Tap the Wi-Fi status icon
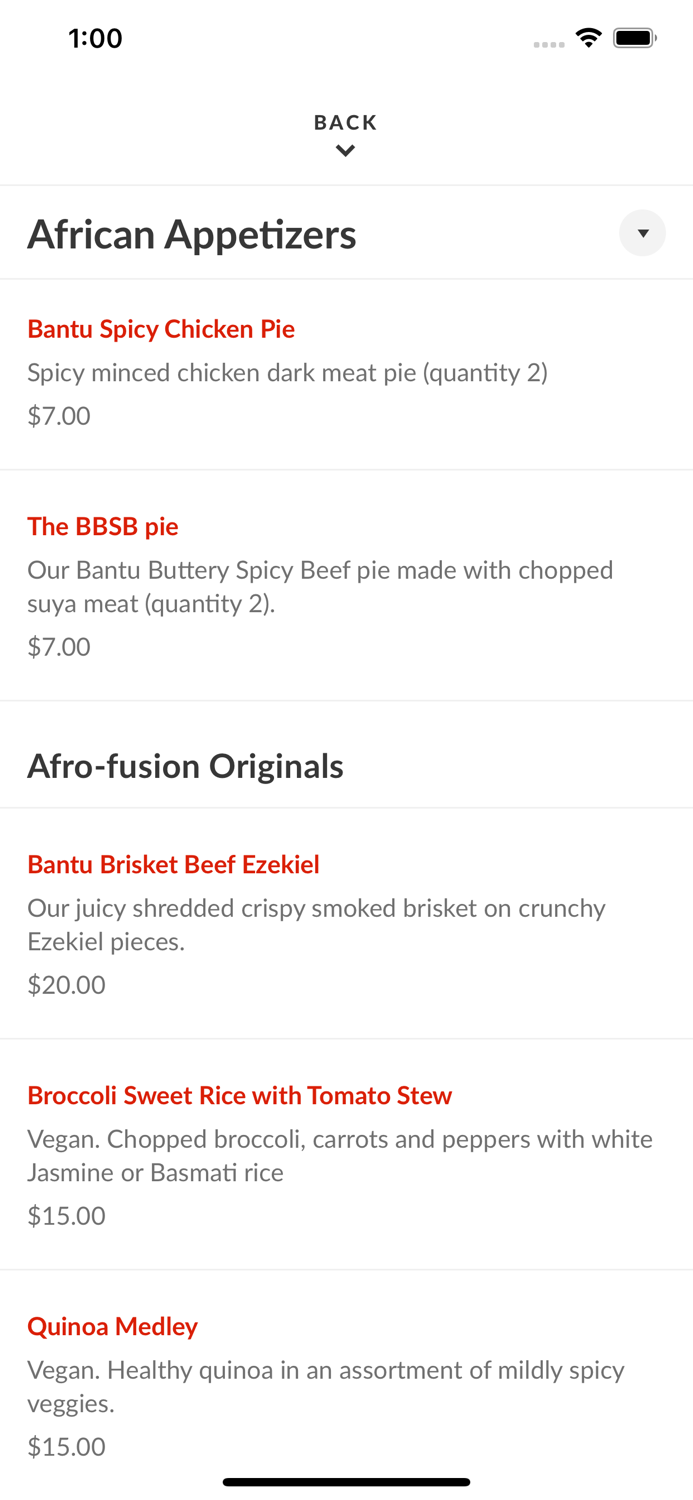Screen dimensions: 693x1500 pos(588,38)
